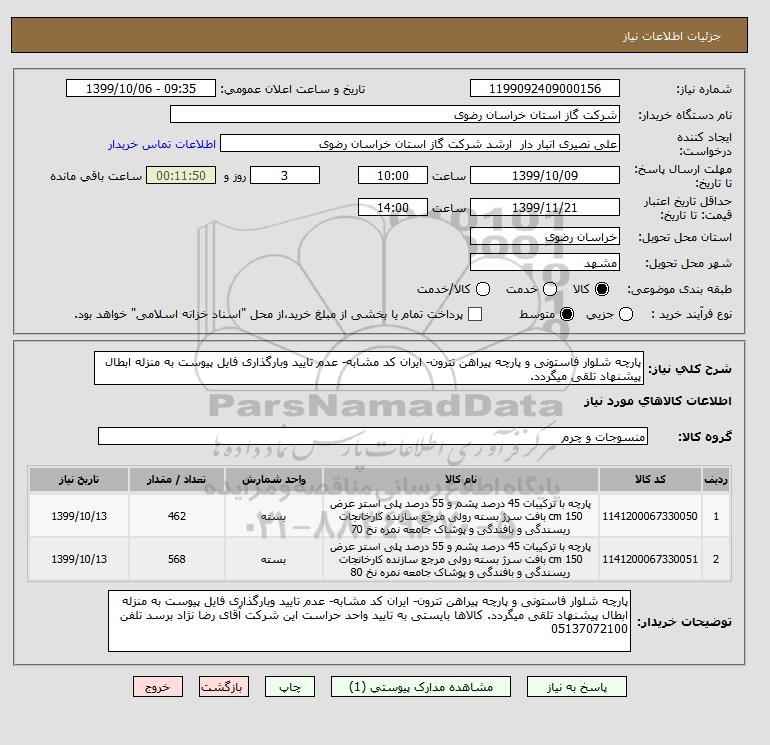Click the جزئیات اطلاعات نیاز page title
This screenshot has height=745, width=770.
(671, 36)
